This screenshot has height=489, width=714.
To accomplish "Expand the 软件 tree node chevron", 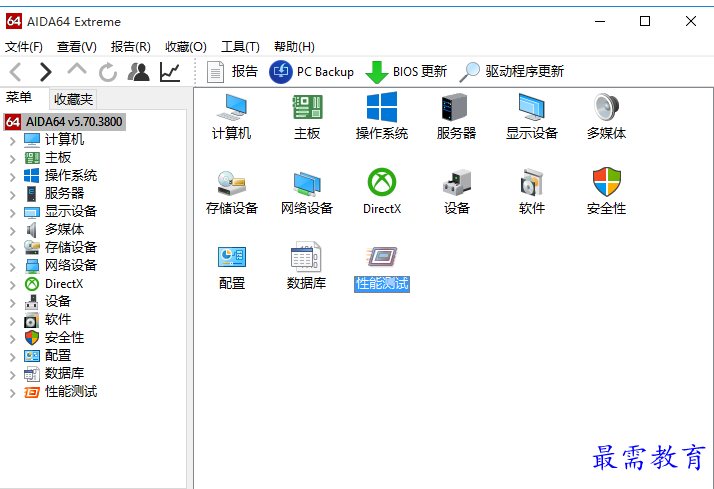I will point(13,321).
